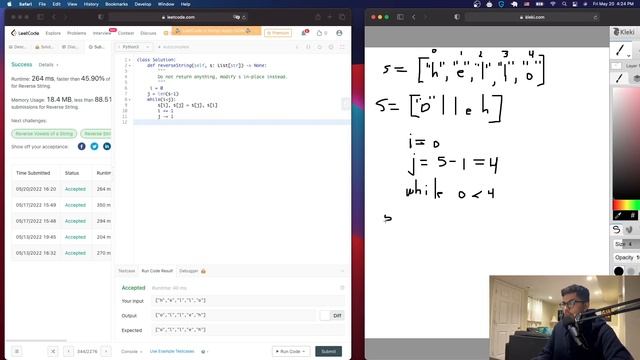This screenshot has width=640, height=360.
Task: Open the Interview menu in the LeetCode nav
Action: [102, 33]
